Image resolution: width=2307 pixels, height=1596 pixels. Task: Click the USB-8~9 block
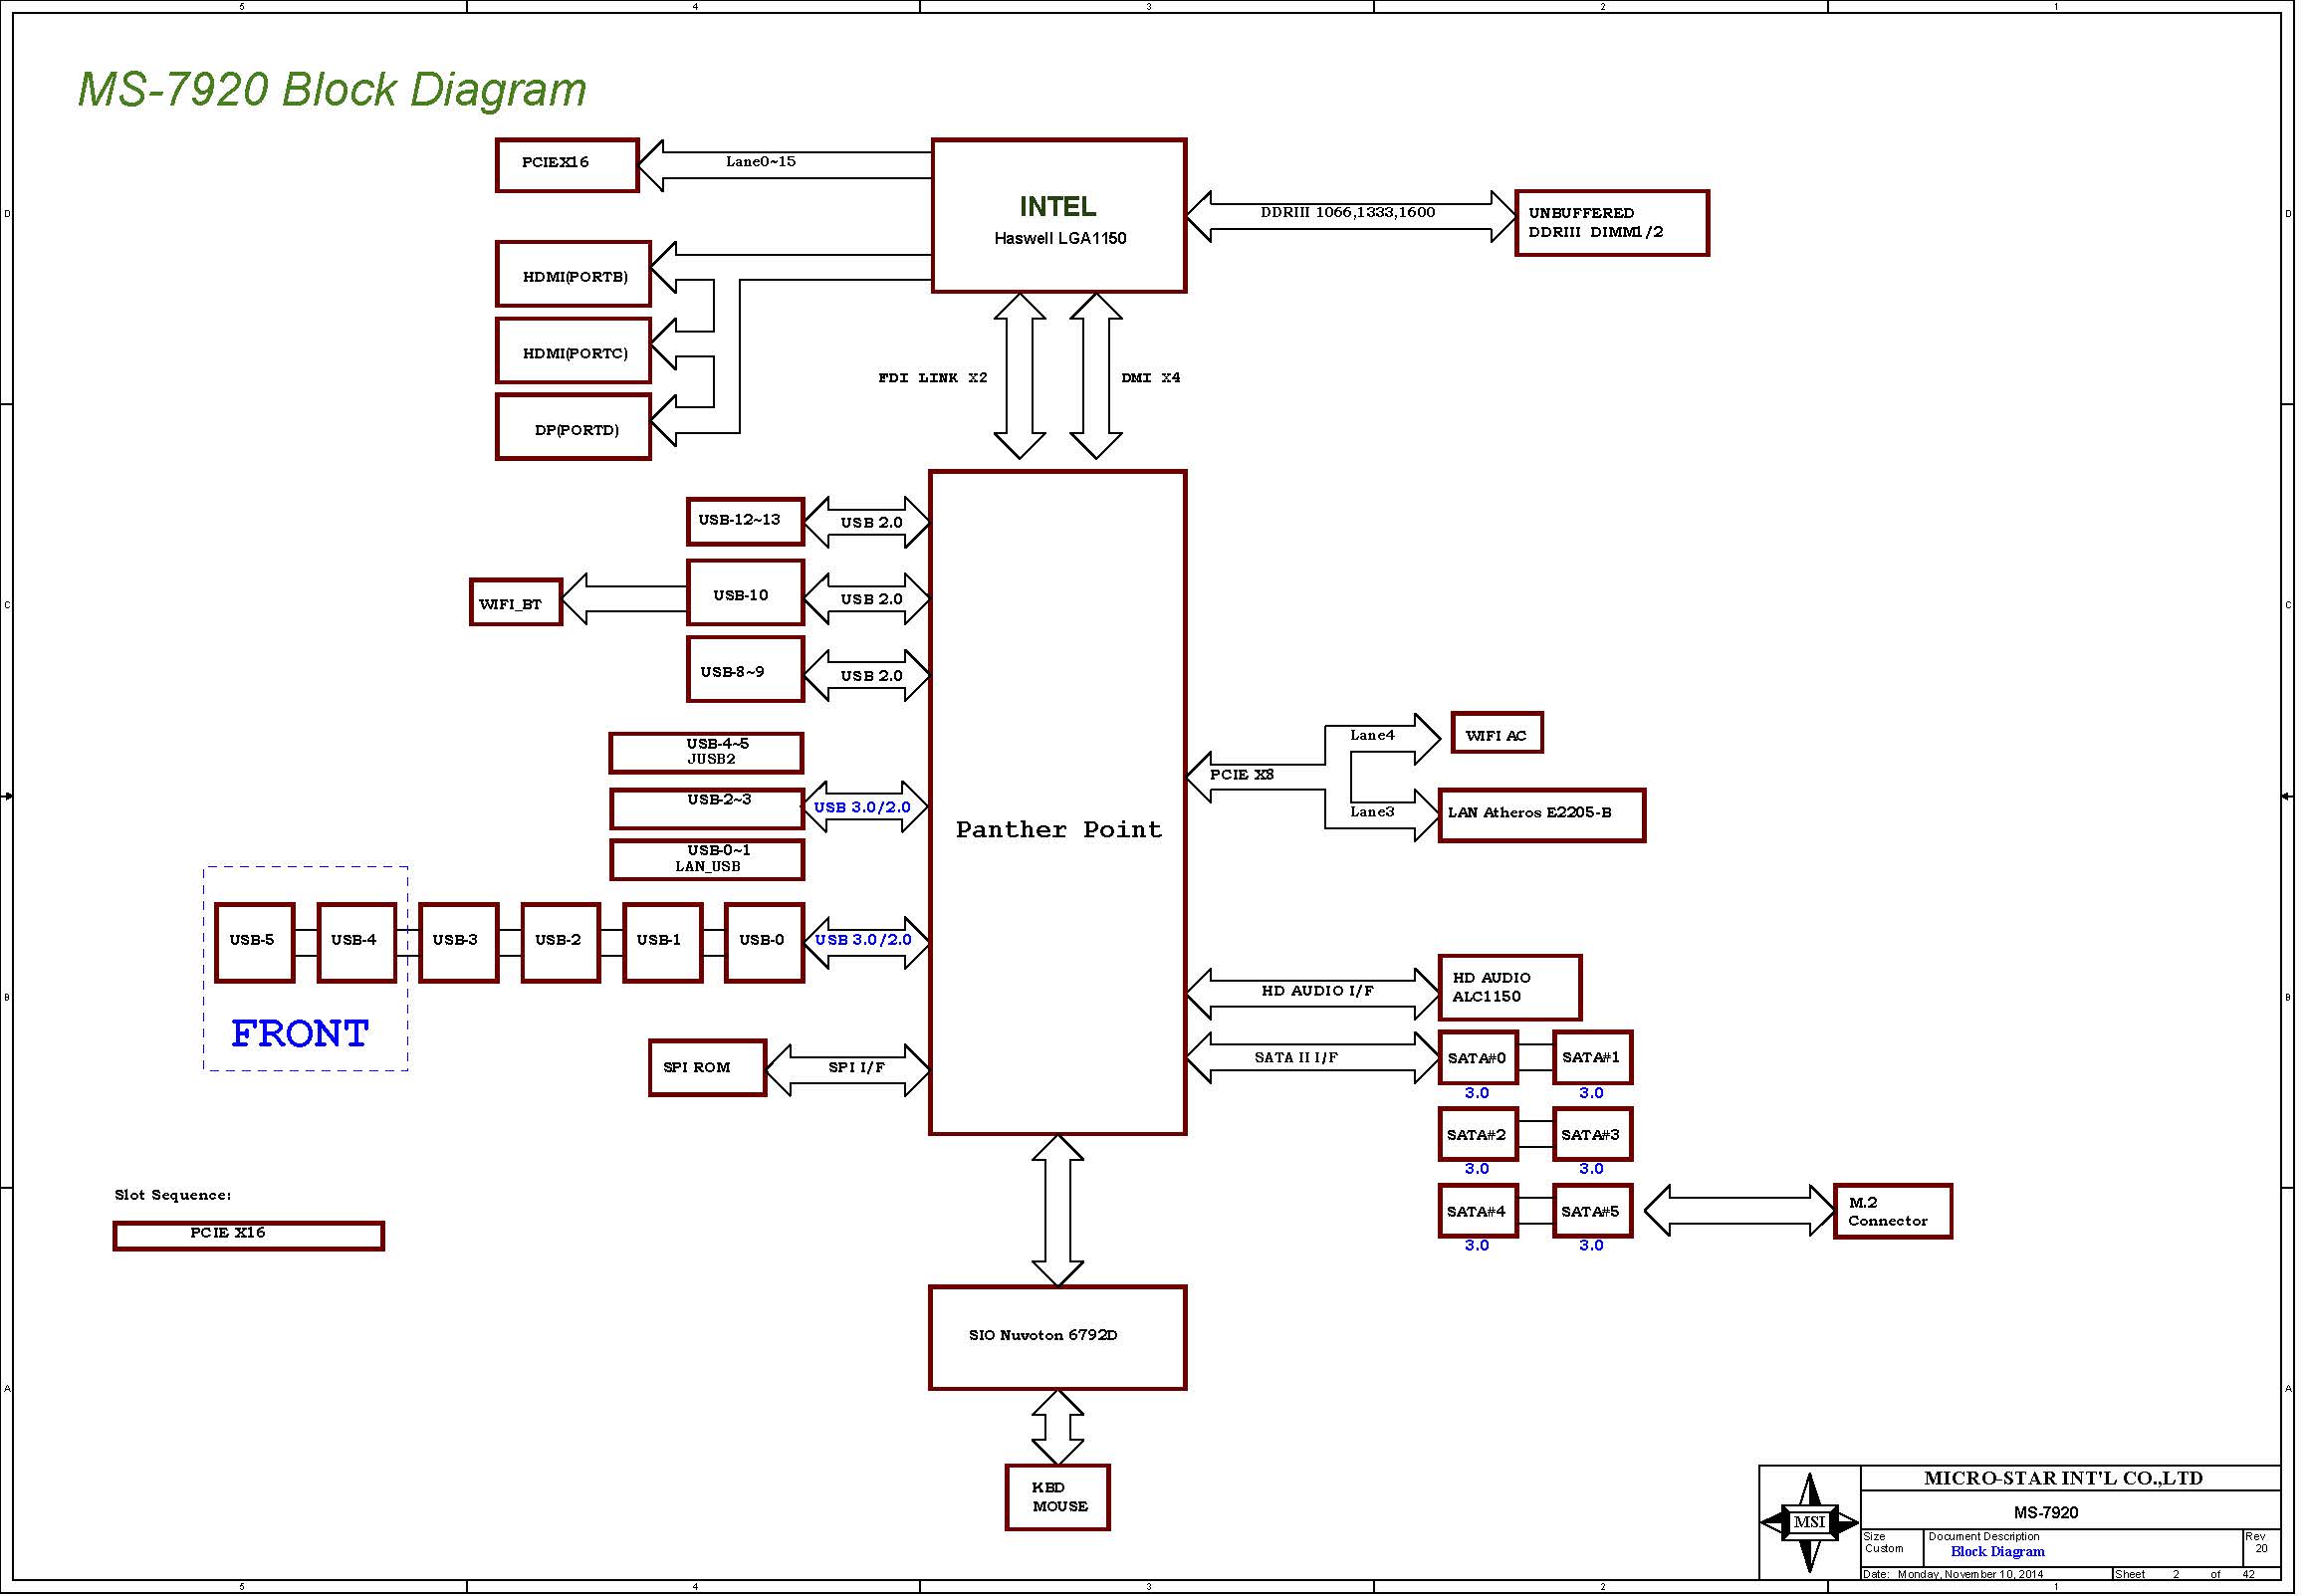pyautogui.click(x=746, y=669)
